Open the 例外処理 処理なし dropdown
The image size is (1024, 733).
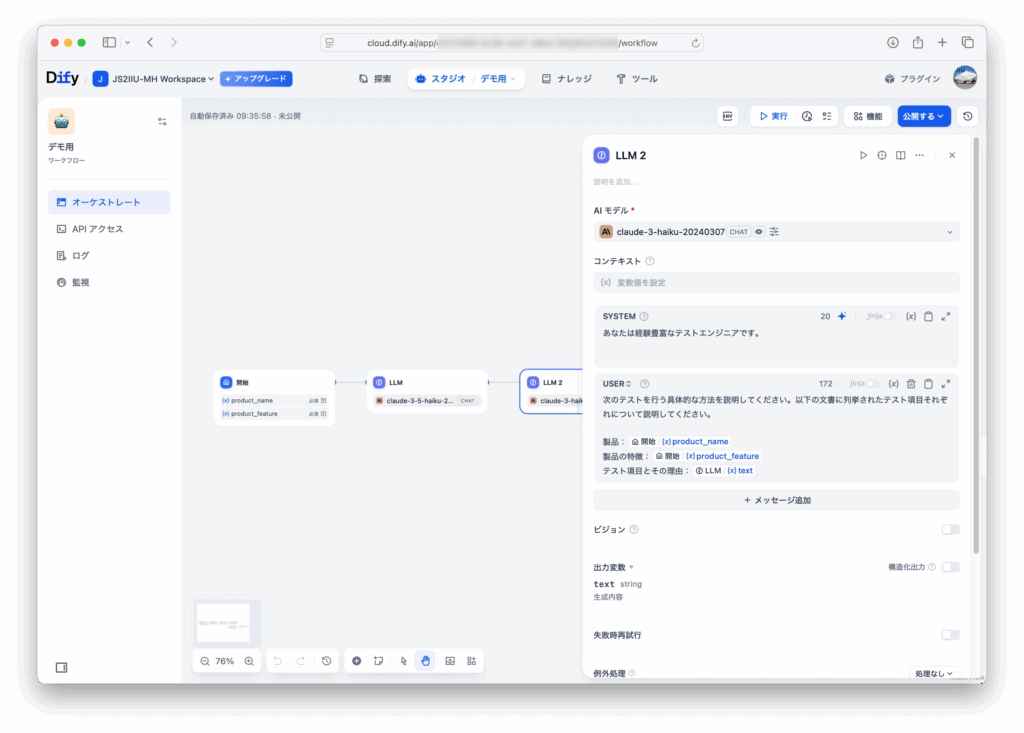[935, 674]
